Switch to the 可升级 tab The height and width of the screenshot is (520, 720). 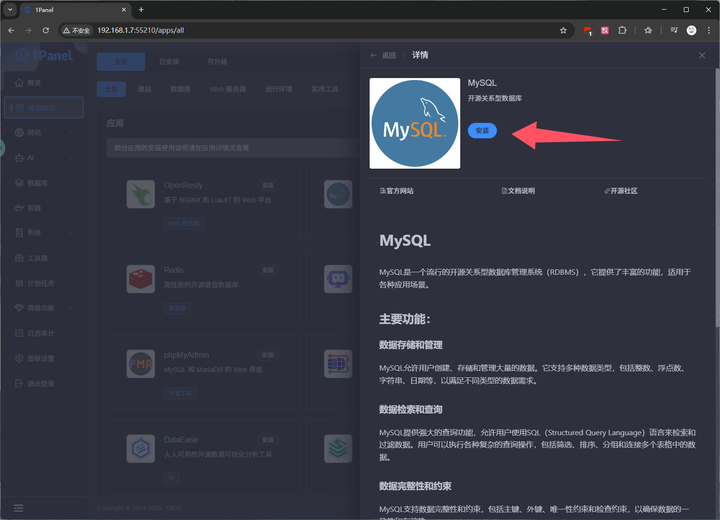(217, 62)
